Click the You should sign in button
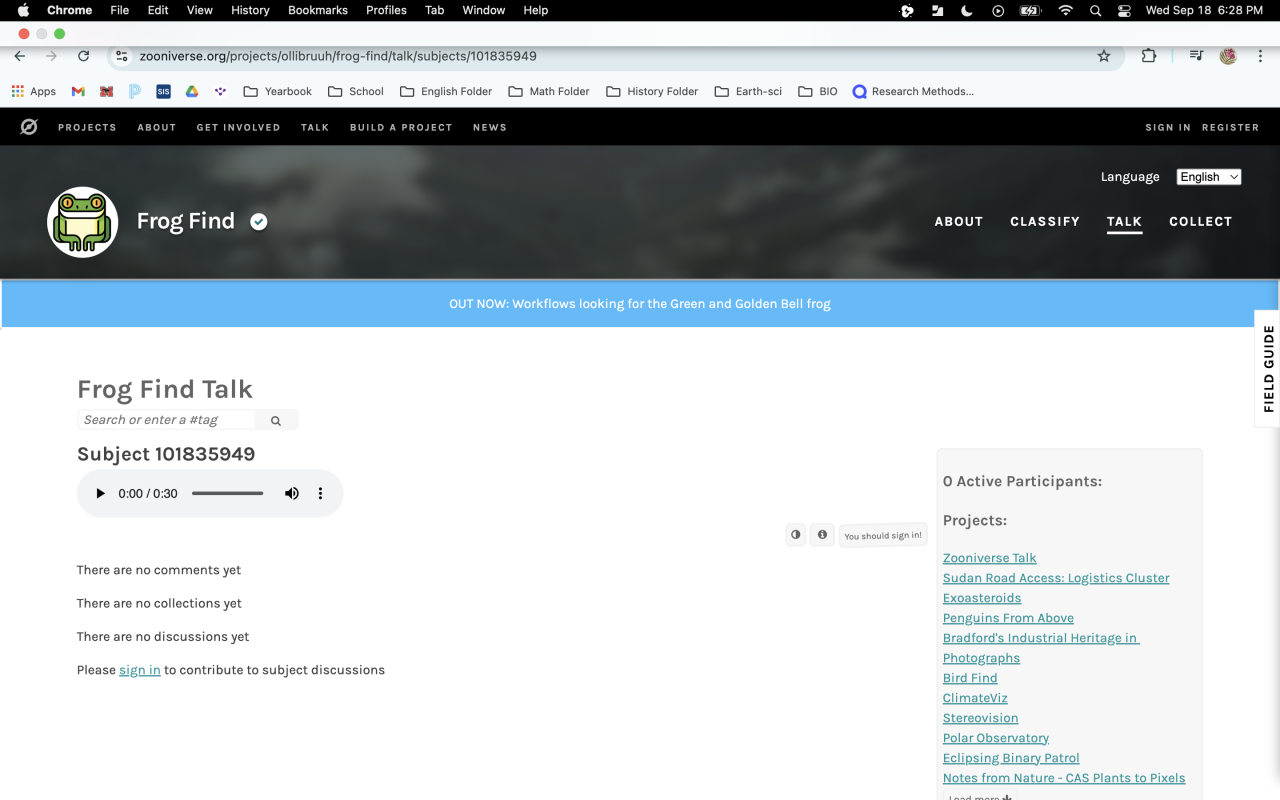The width and height of the screenshot is (1280, 800). point(883,536)
